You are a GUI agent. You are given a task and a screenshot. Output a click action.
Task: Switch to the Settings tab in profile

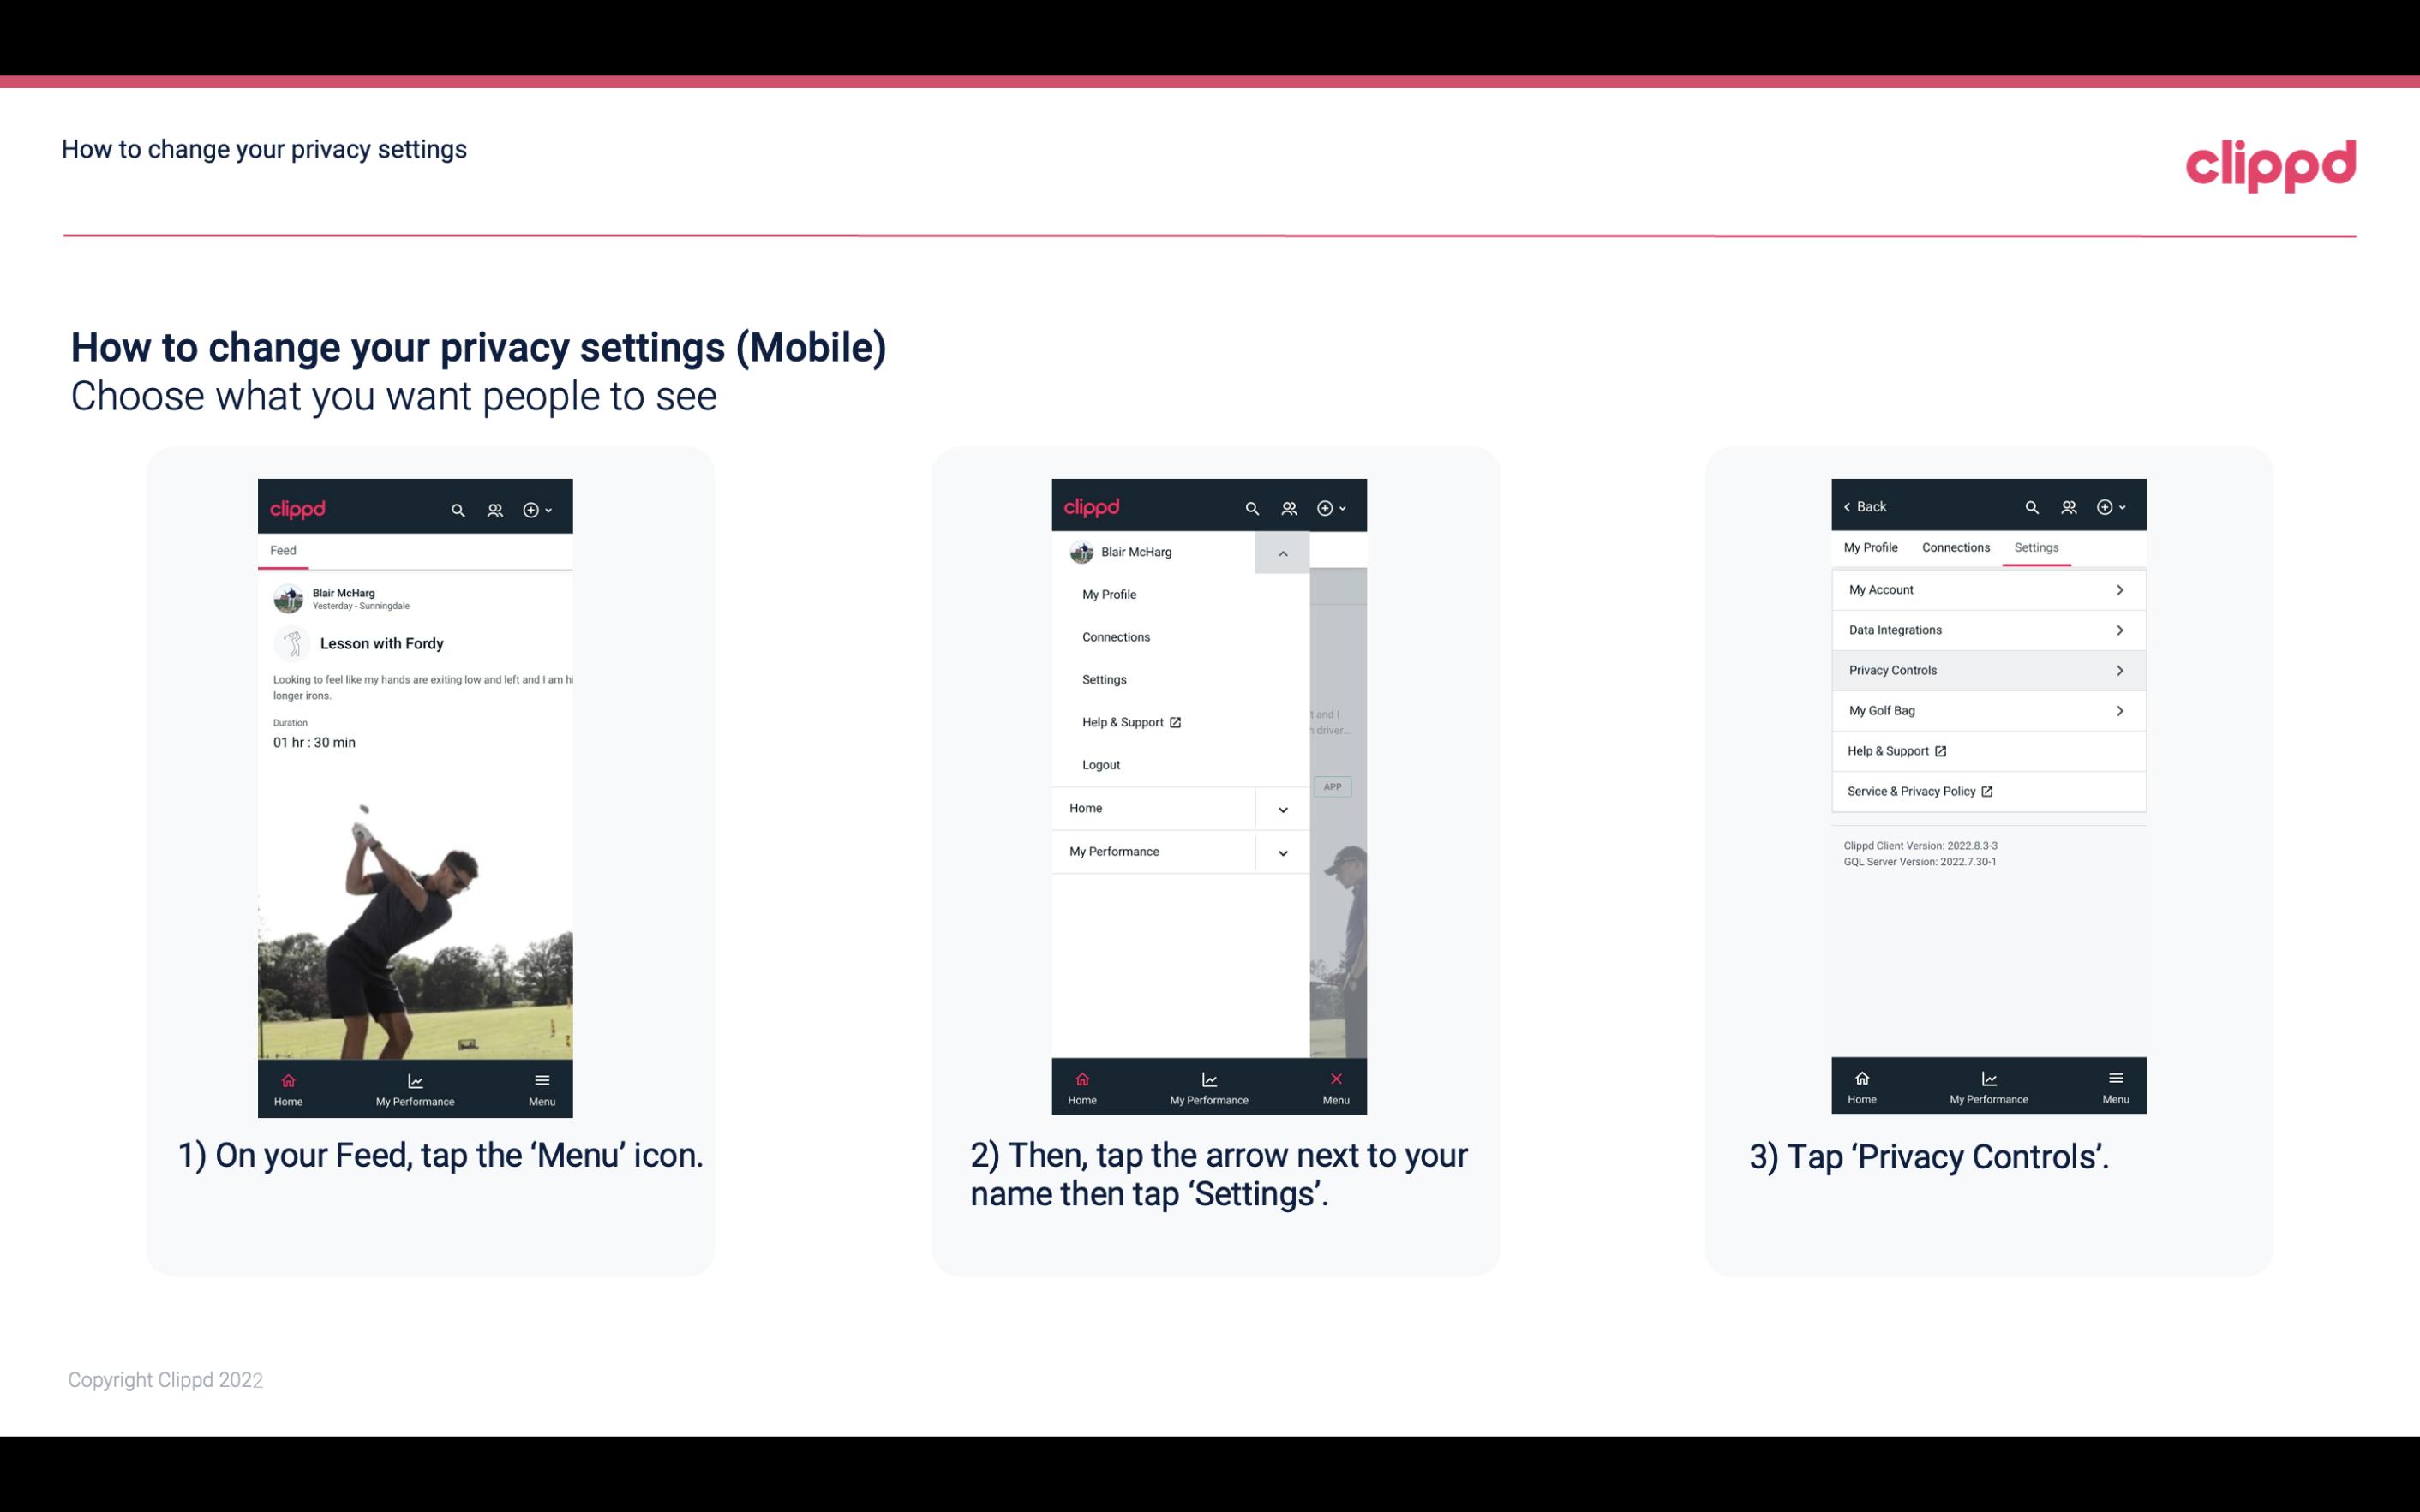(2035, 547)
